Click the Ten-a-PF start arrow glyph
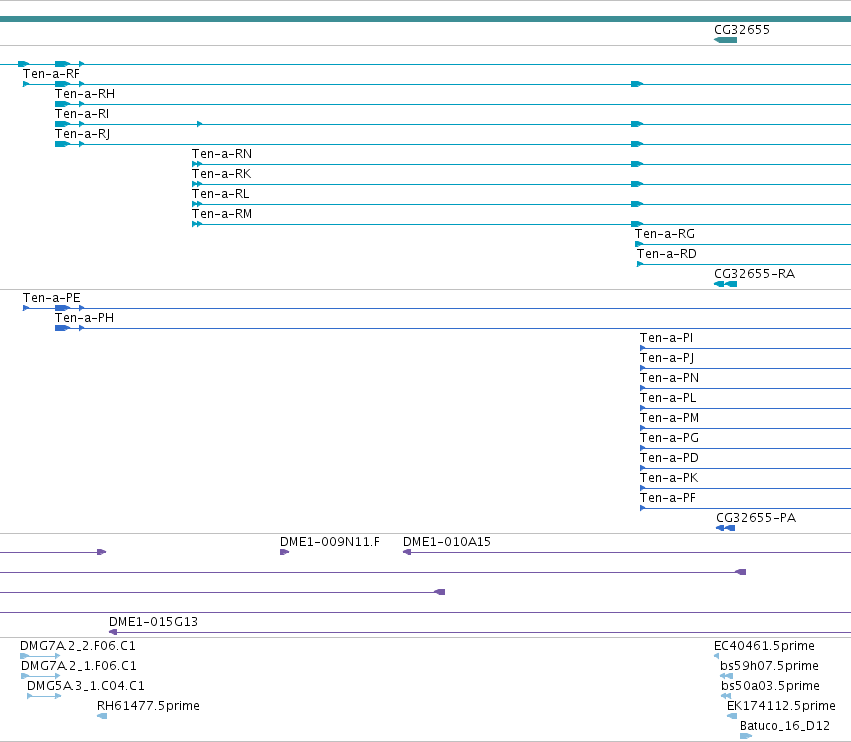Image resolution: width=851 pixels, height=742 pixels. (643, 508)
